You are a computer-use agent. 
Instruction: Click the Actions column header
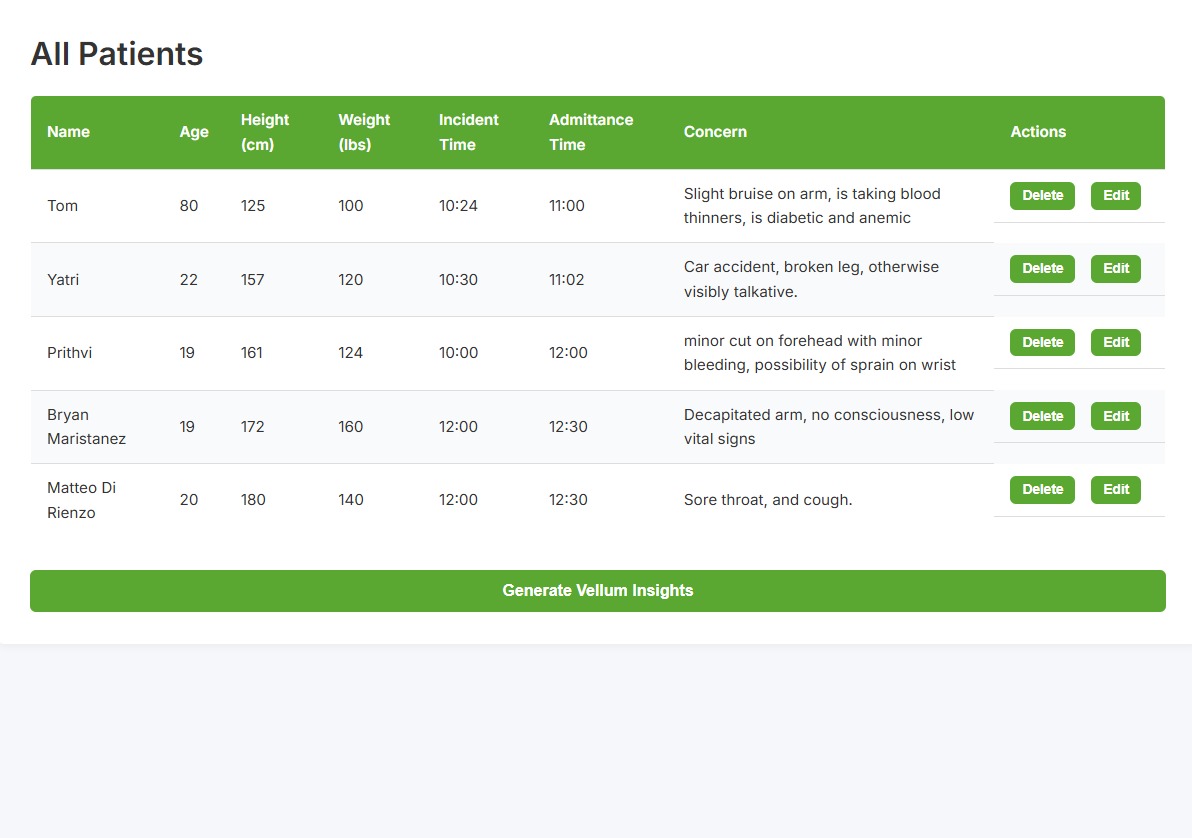(1038, 132)
